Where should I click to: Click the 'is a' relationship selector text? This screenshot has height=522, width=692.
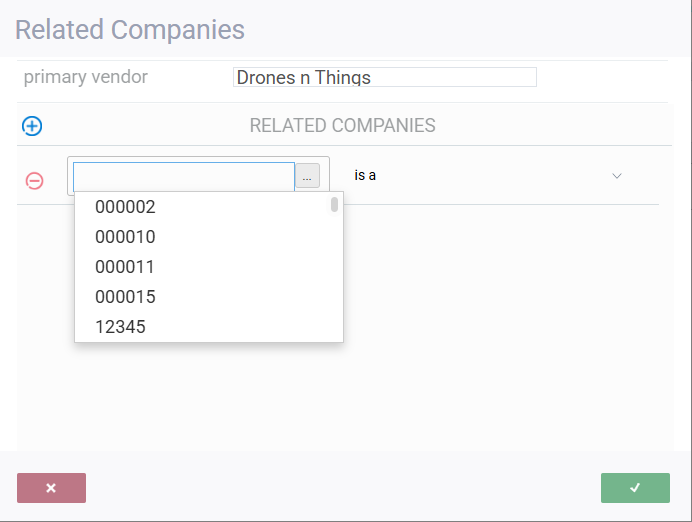coord(365,176)
